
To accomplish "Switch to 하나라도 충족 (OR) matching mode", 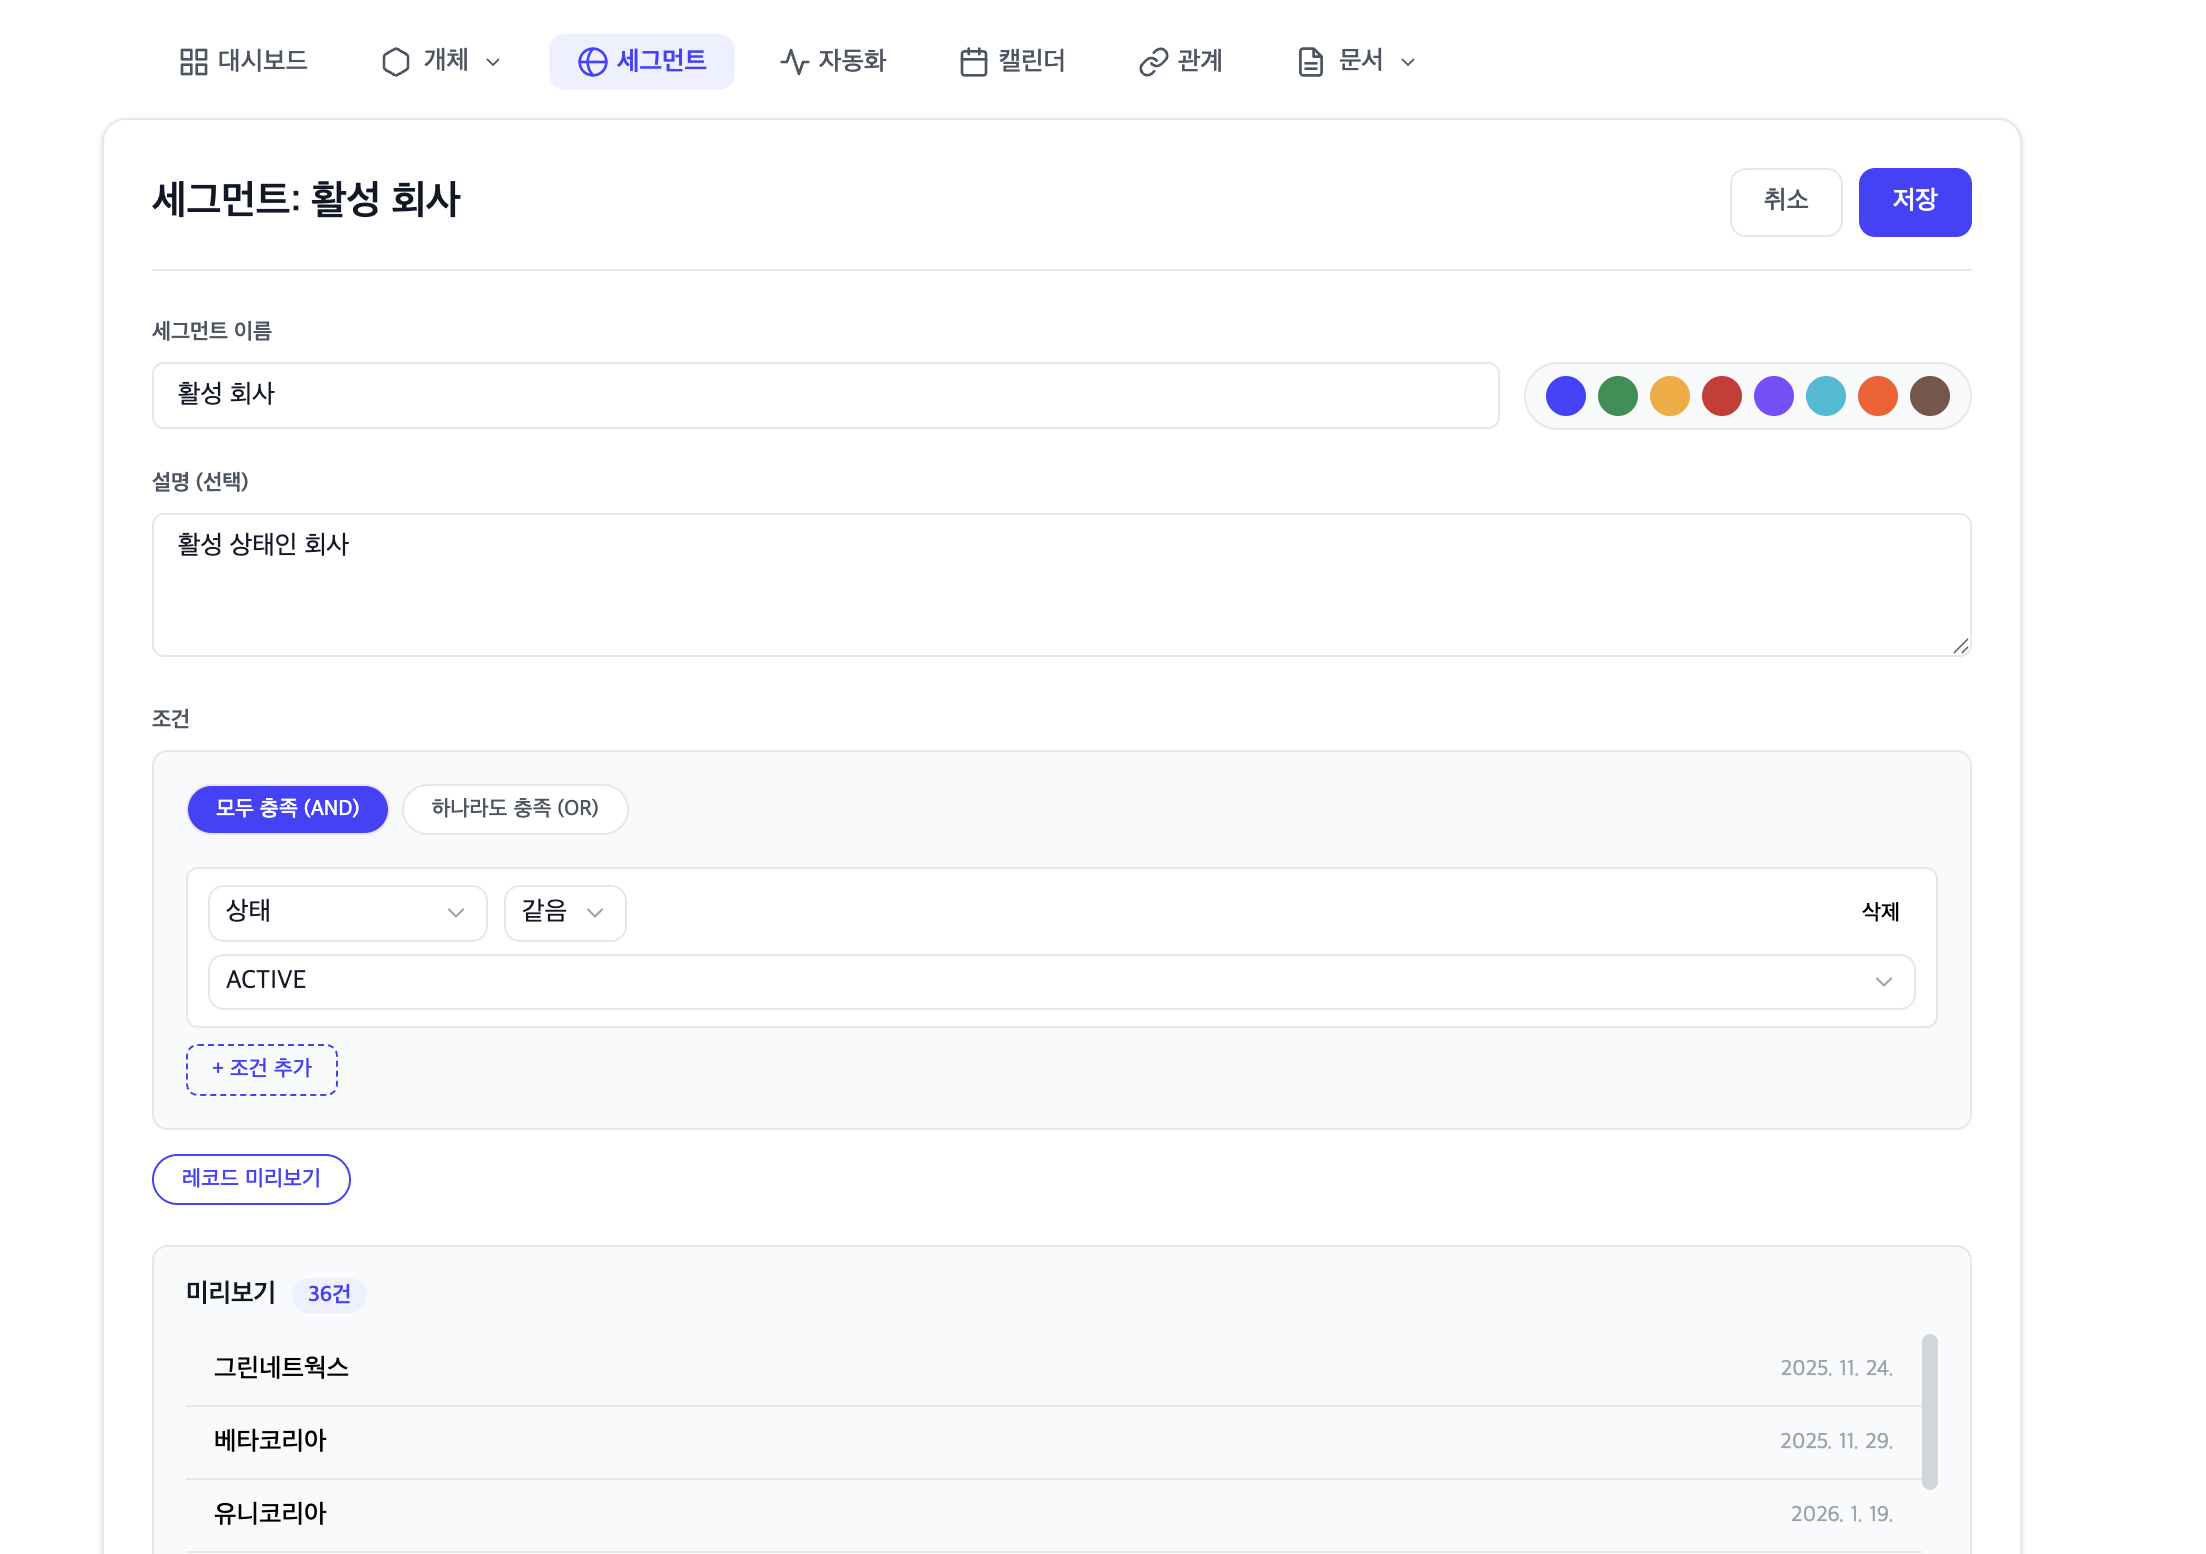I will (515, 809).
